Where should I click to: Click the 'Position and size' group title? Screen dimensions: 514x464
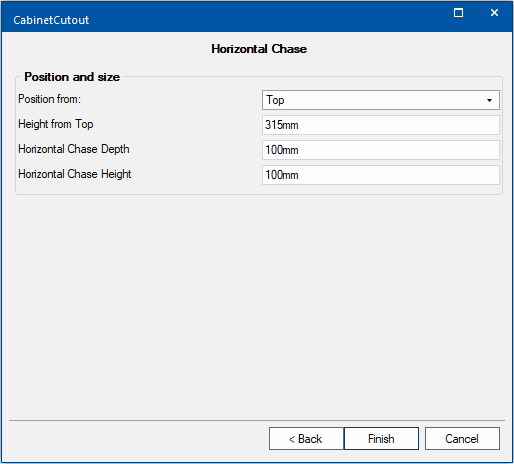[72, 77]
